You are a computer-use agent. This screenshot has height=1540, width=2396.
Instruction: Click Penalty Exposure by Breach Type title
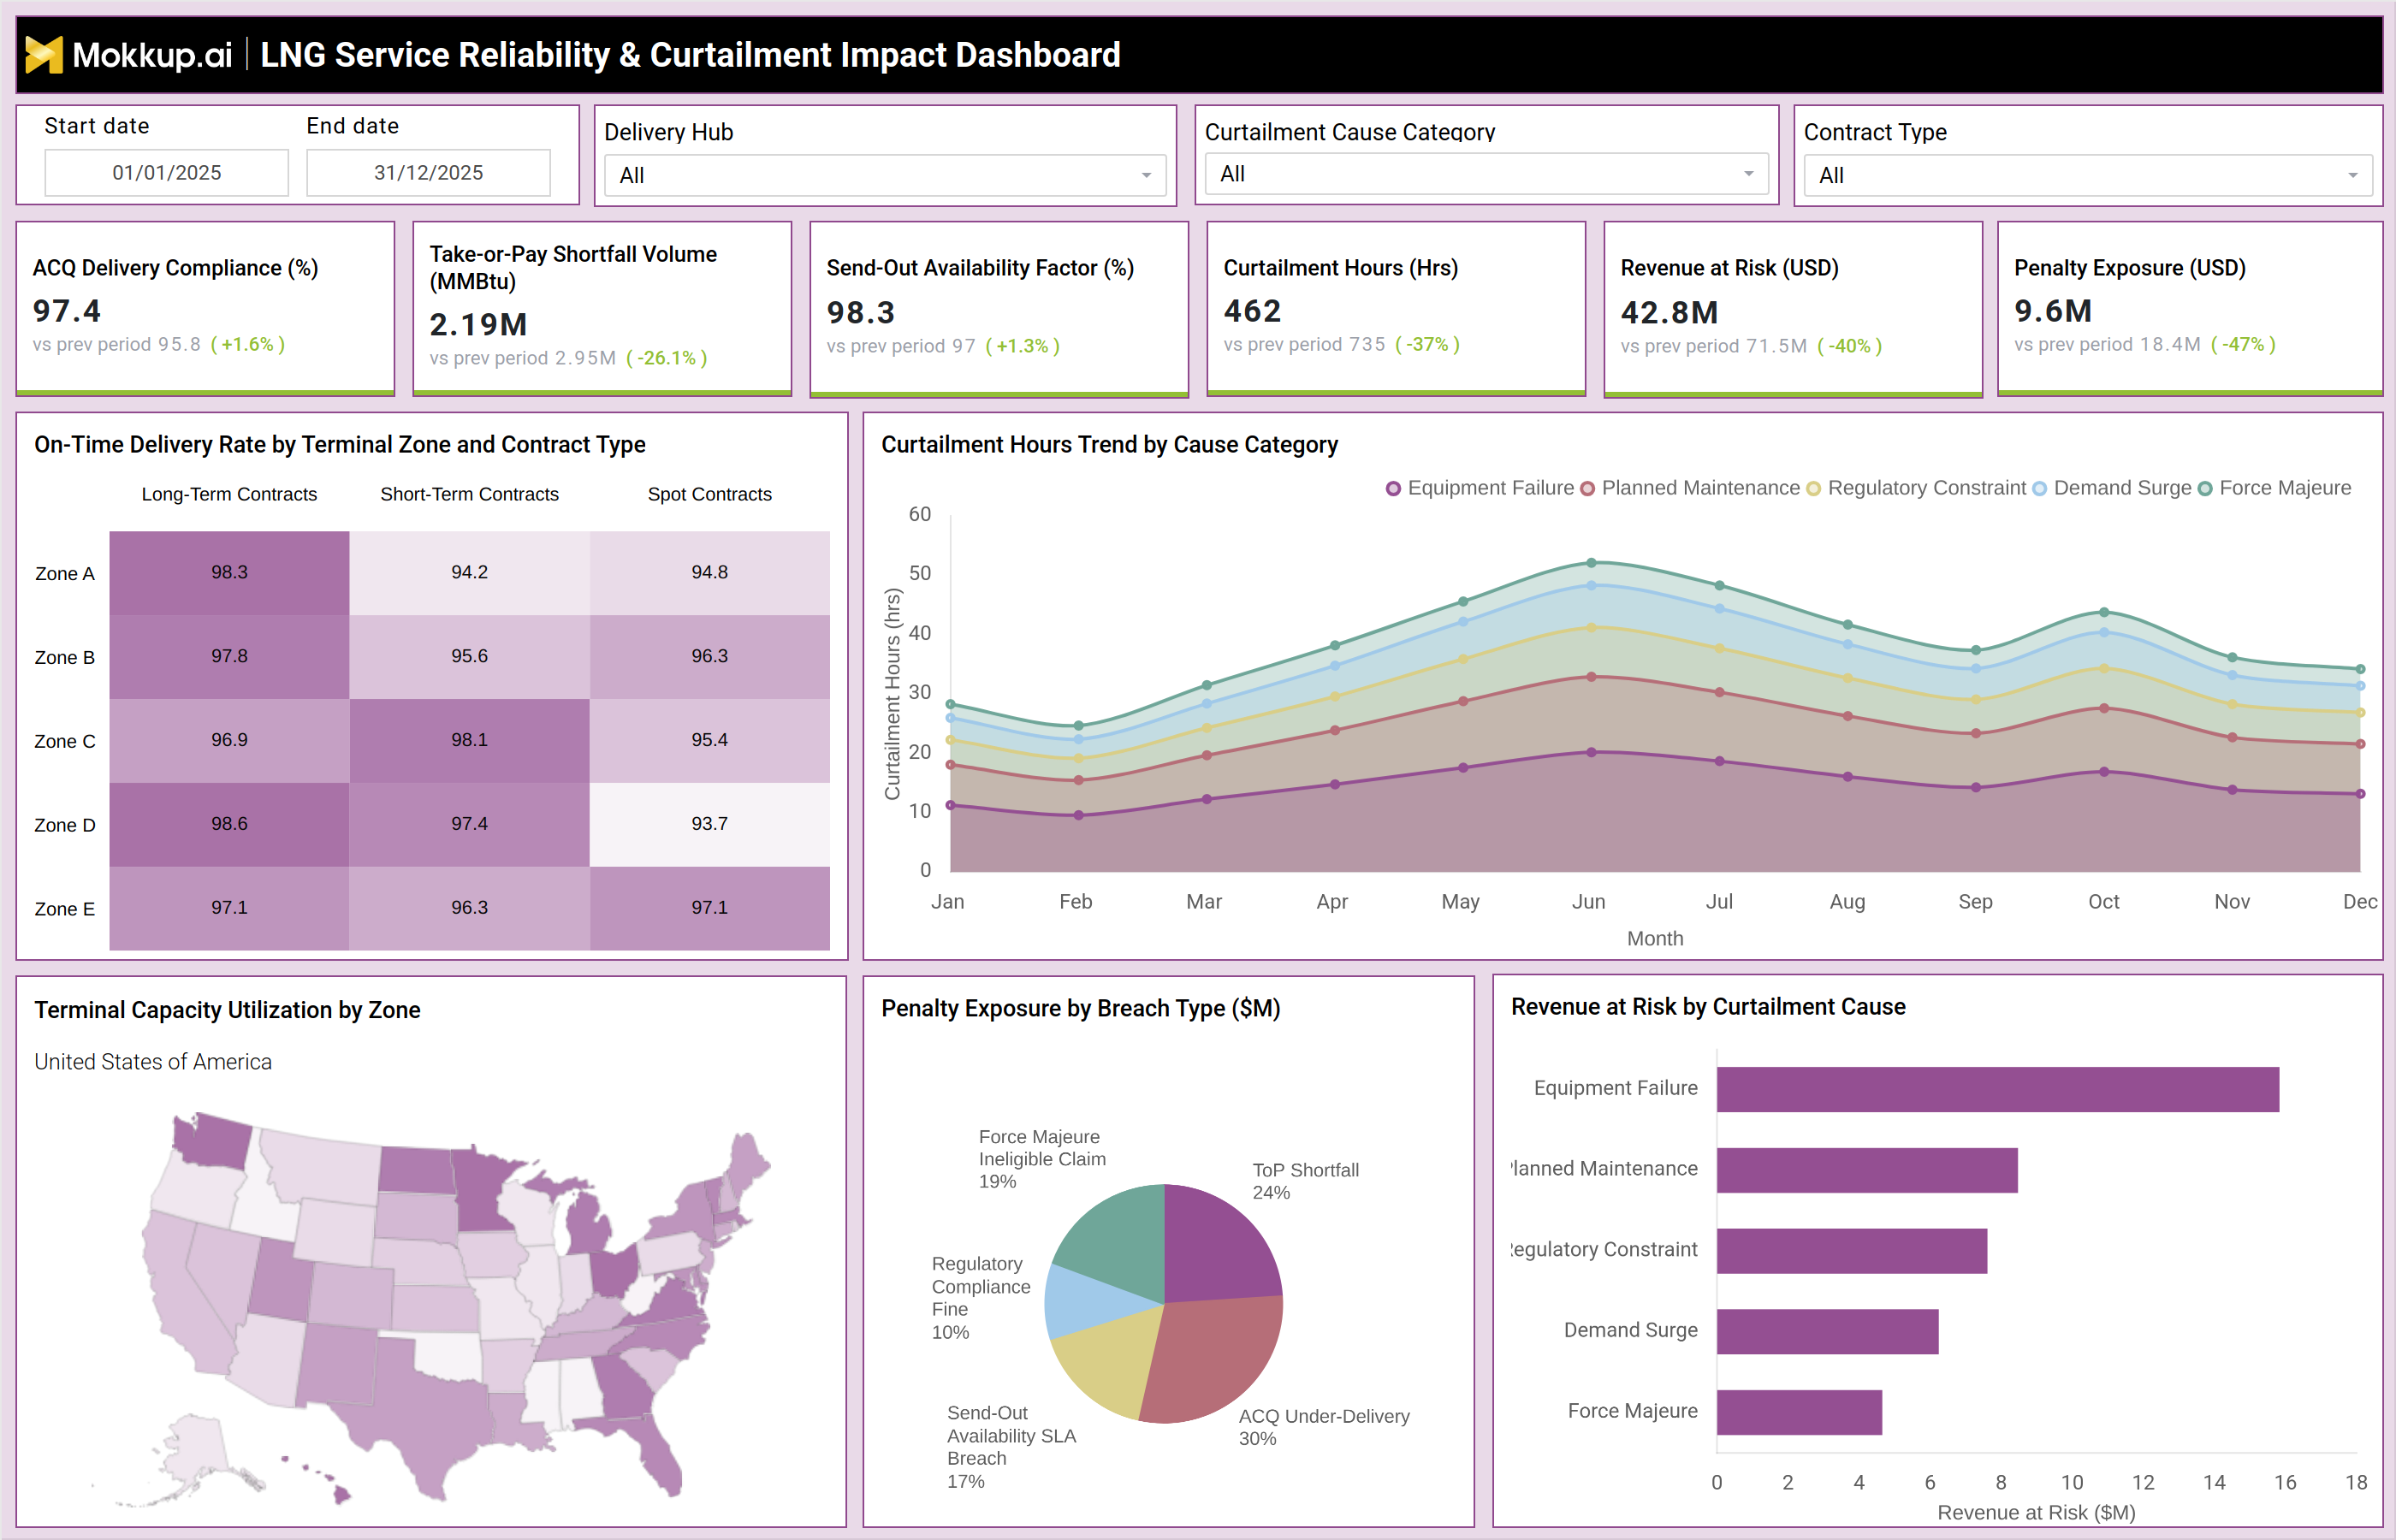(1080, 1008)
